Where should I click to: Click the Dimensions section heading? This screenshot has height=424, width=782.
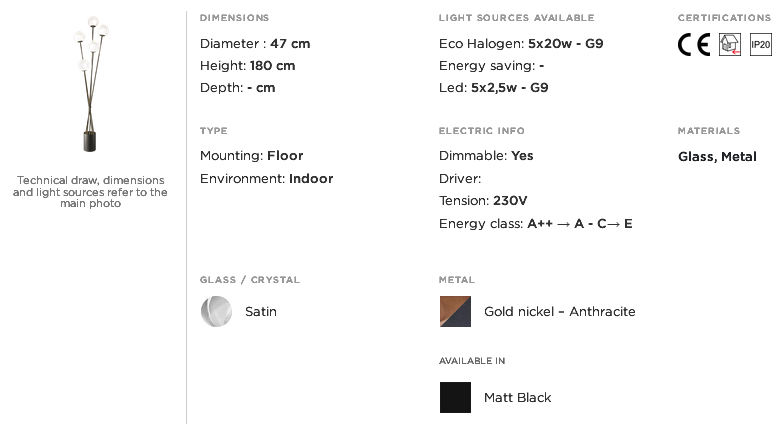(x=234, y=18)
